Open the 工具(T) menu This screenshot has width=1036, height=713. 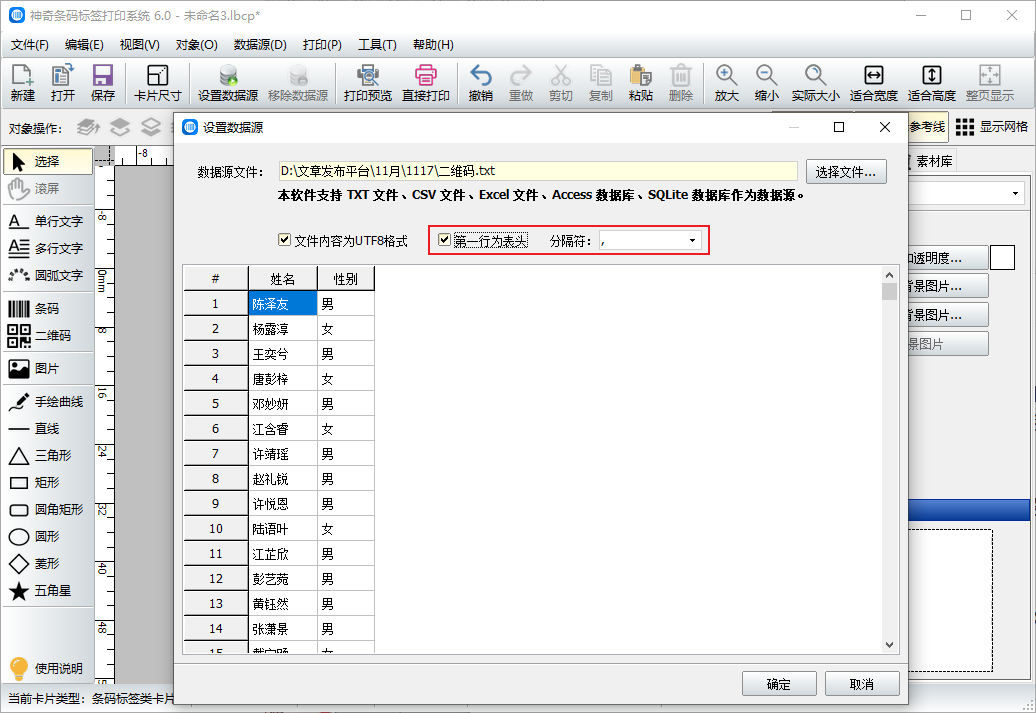click(377, 45)
